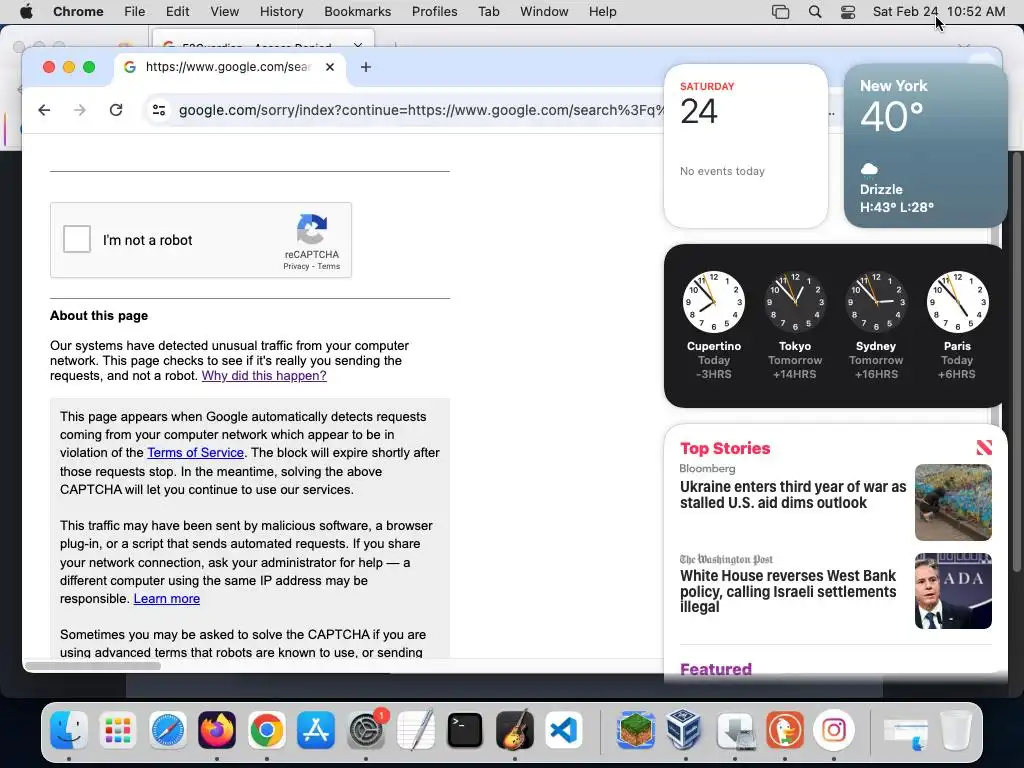Open Visual Studio Code from the Dock
1024x768 pixels.
564,729
